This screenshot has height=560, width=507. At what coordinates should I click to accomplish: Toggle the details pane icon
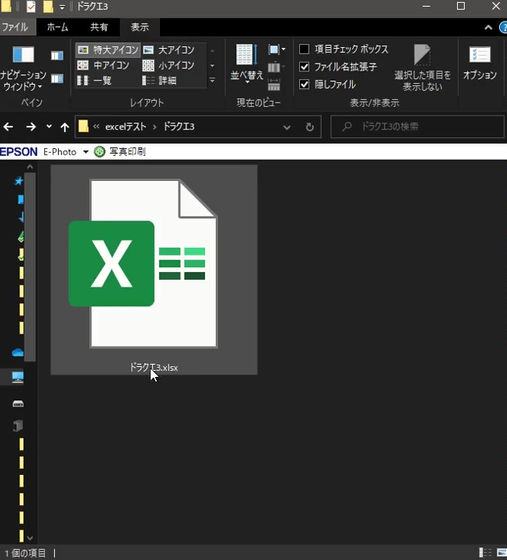pyautogui.click(x=57, y=79)
